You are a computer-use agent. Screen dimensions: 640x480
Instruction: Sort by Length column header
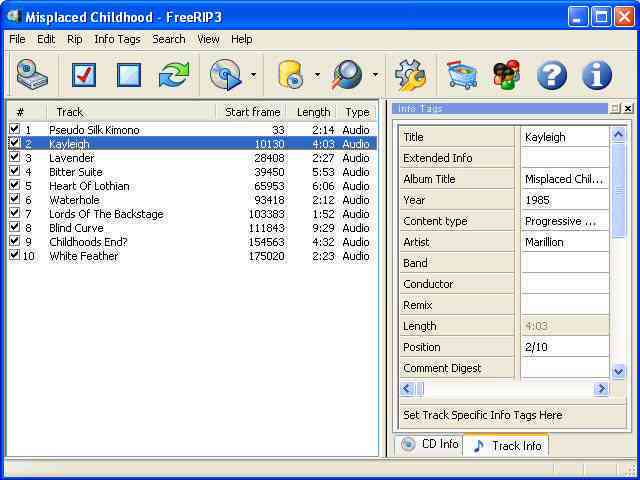(x=313, y=112)
